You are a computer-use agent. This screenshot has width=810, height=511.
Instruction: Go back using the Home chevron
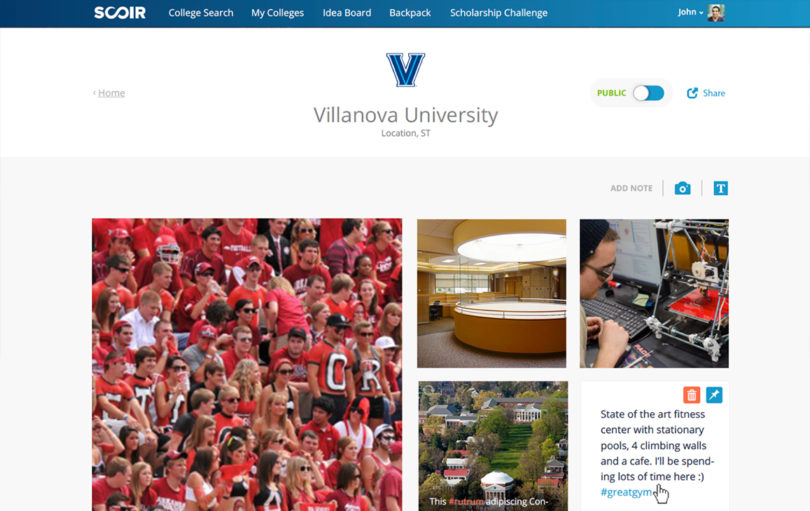pyautogui.click(x=95, y=93)
